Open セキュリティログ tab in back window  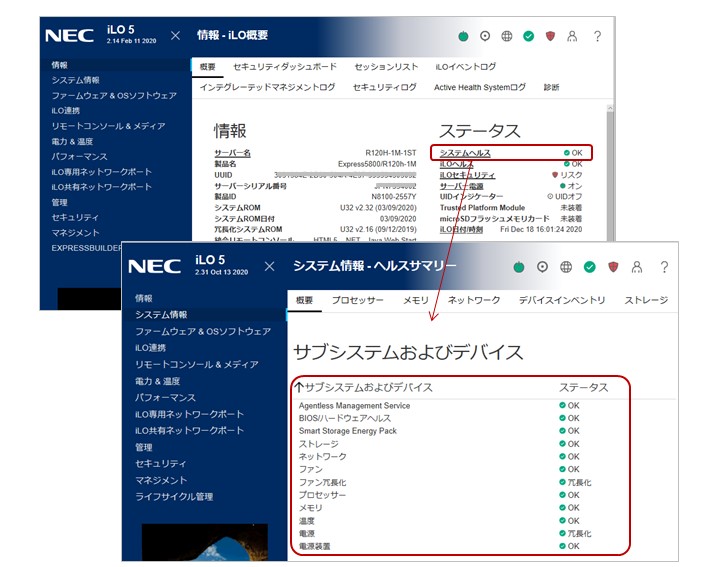pyautogui.click(x=385, y=87)
